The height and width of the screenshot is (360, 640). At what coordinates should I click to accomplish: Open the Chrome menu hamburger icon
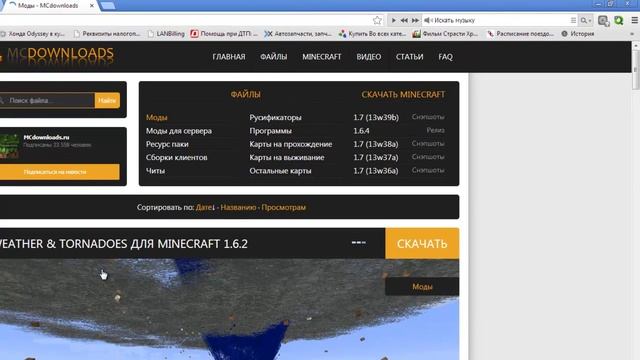tap(634, 20)
